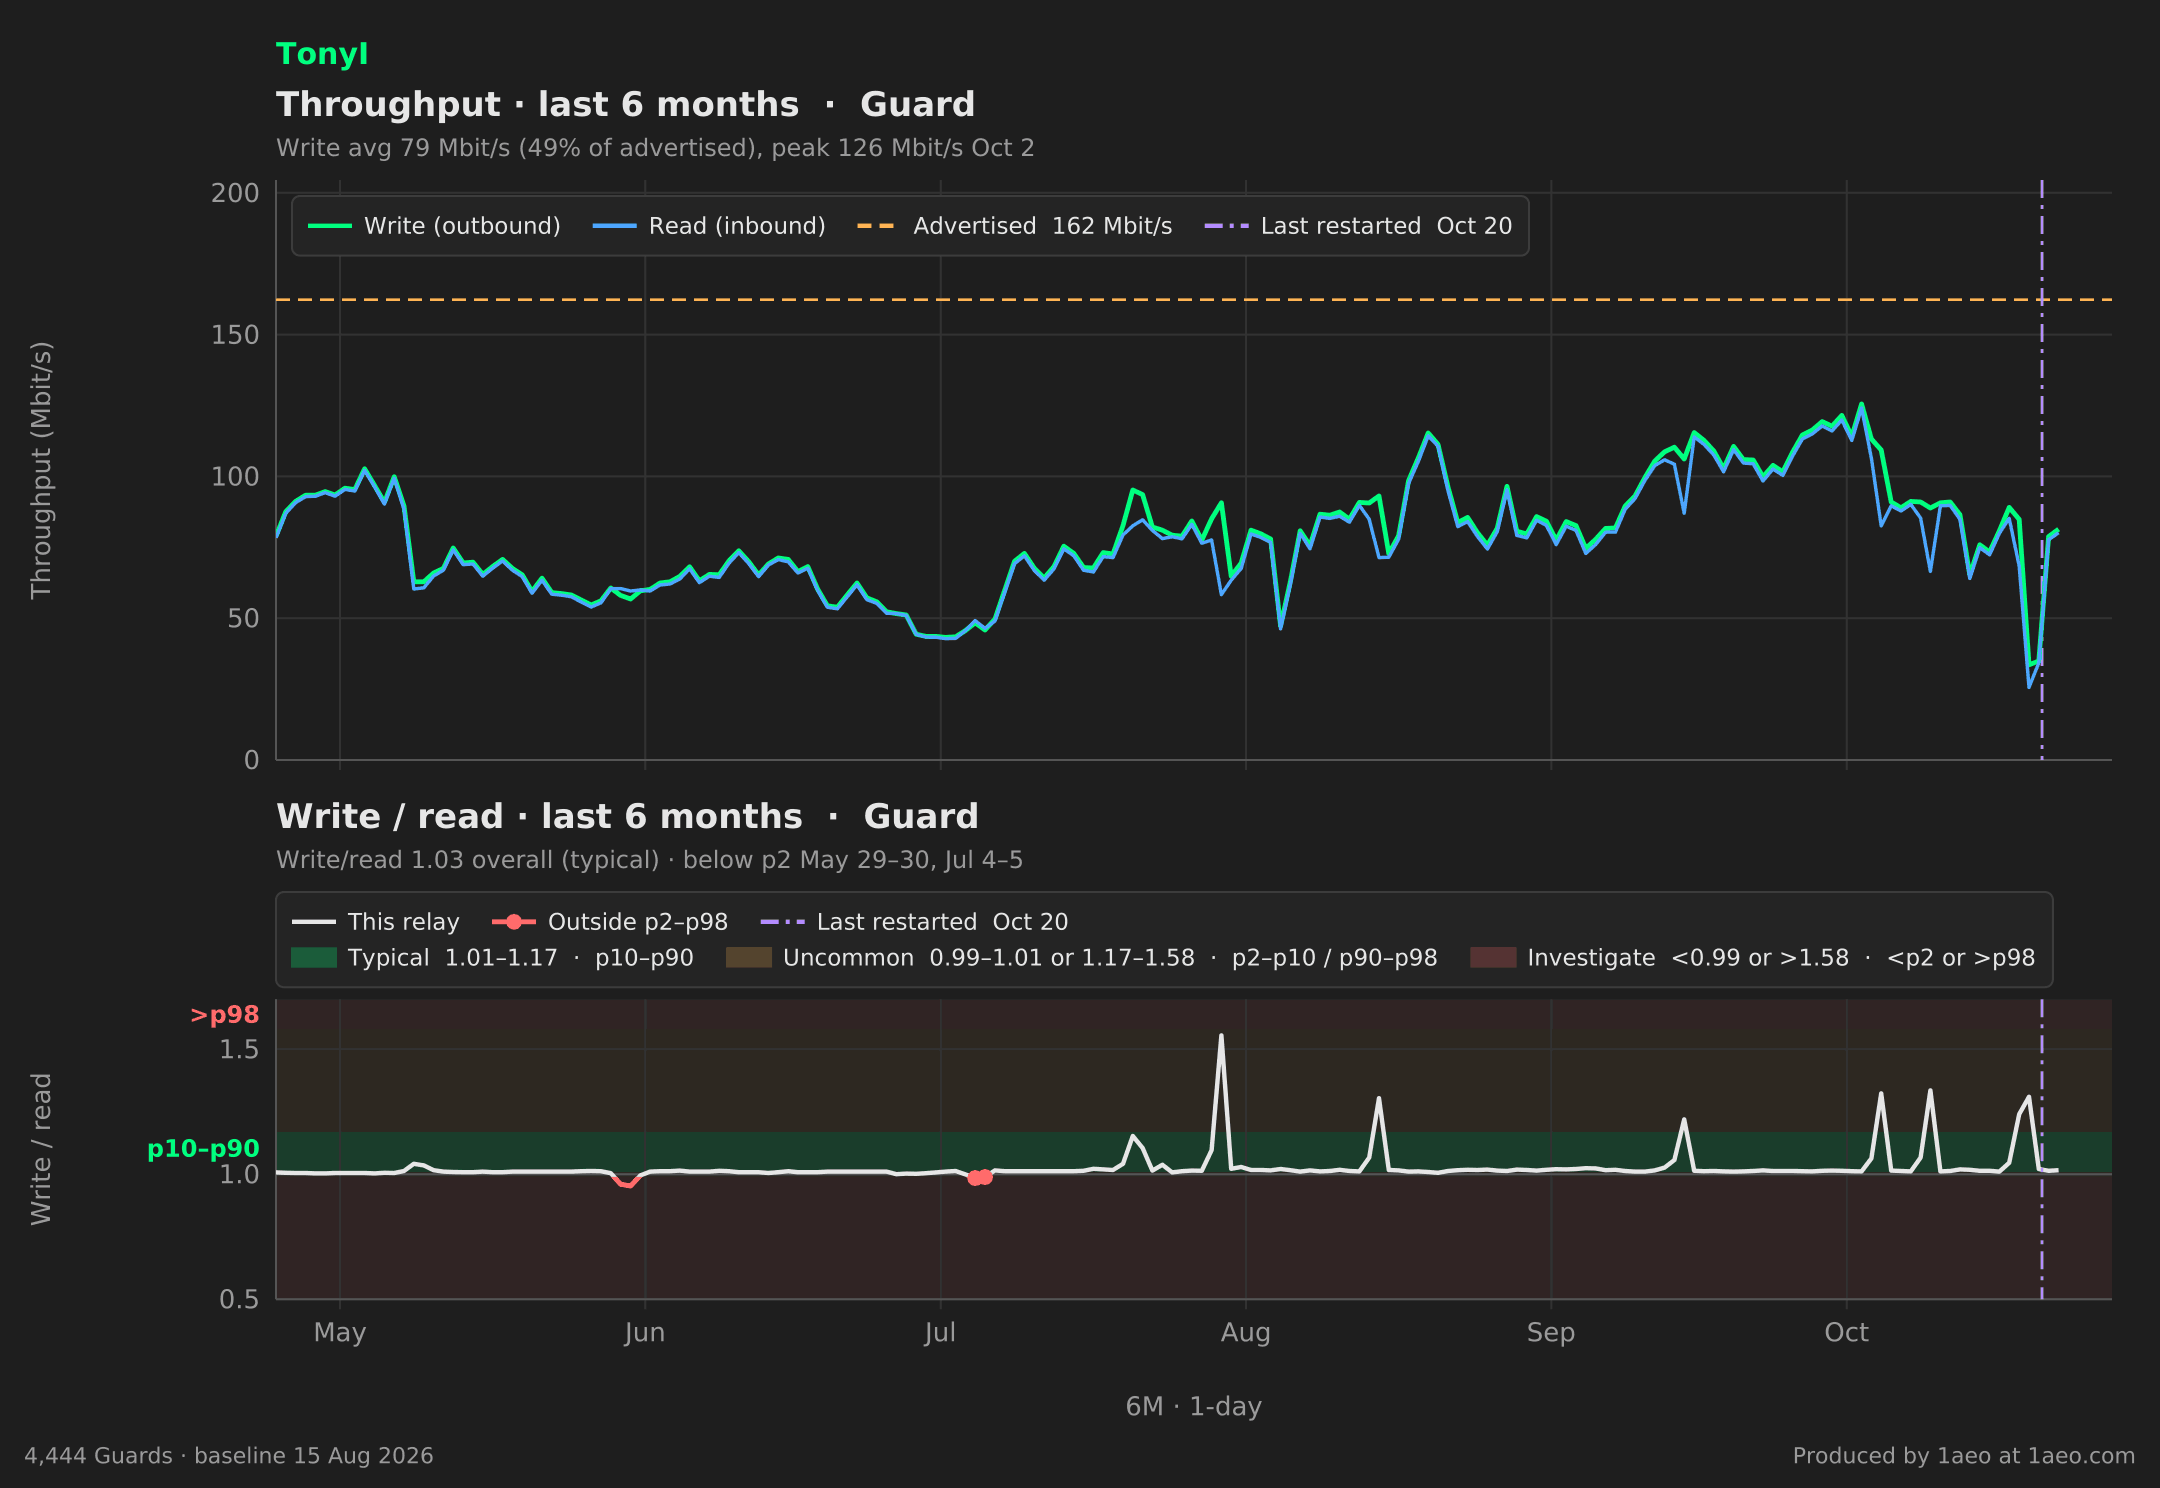
Task: Click the early-October throughput peak
Action: point(1861,405)
